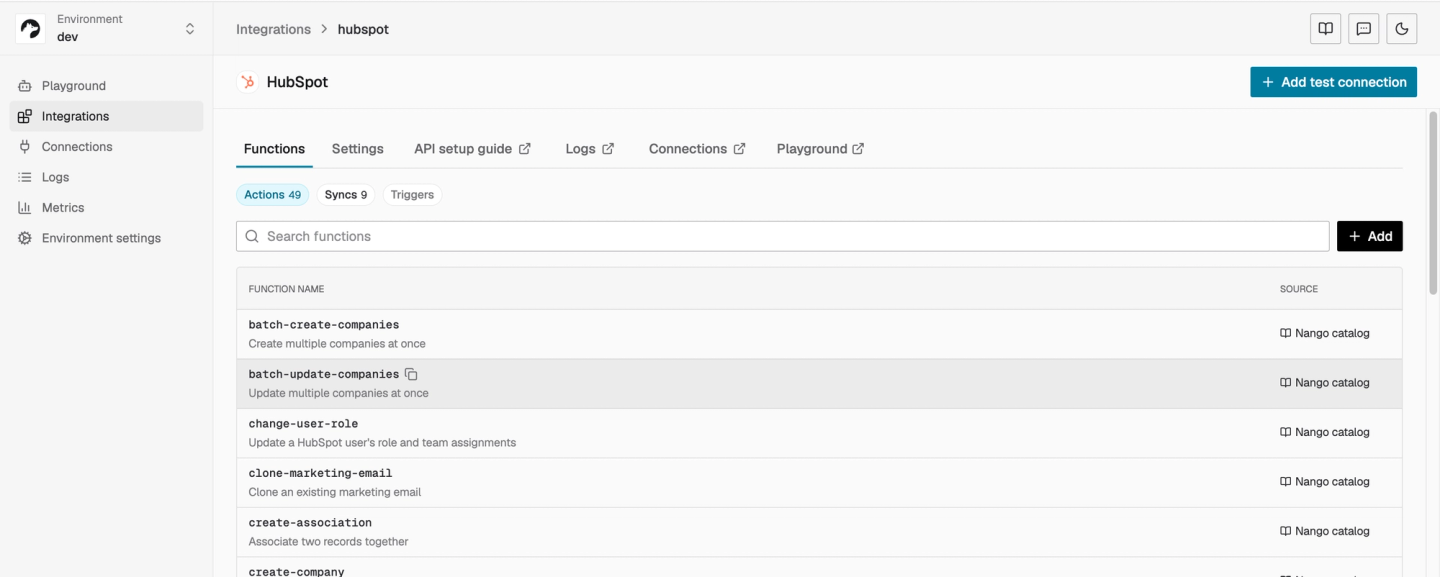
Task: Switch to the Functions tab
Action: (274, 149)
